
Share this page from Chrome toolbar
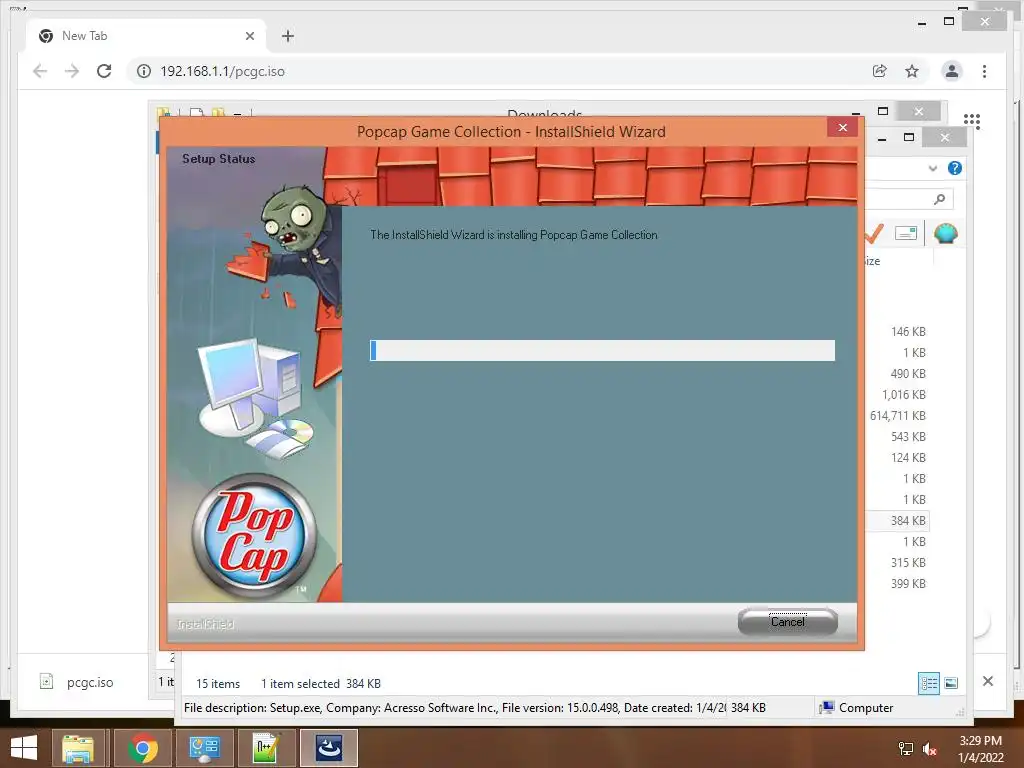tap(880, 71)
